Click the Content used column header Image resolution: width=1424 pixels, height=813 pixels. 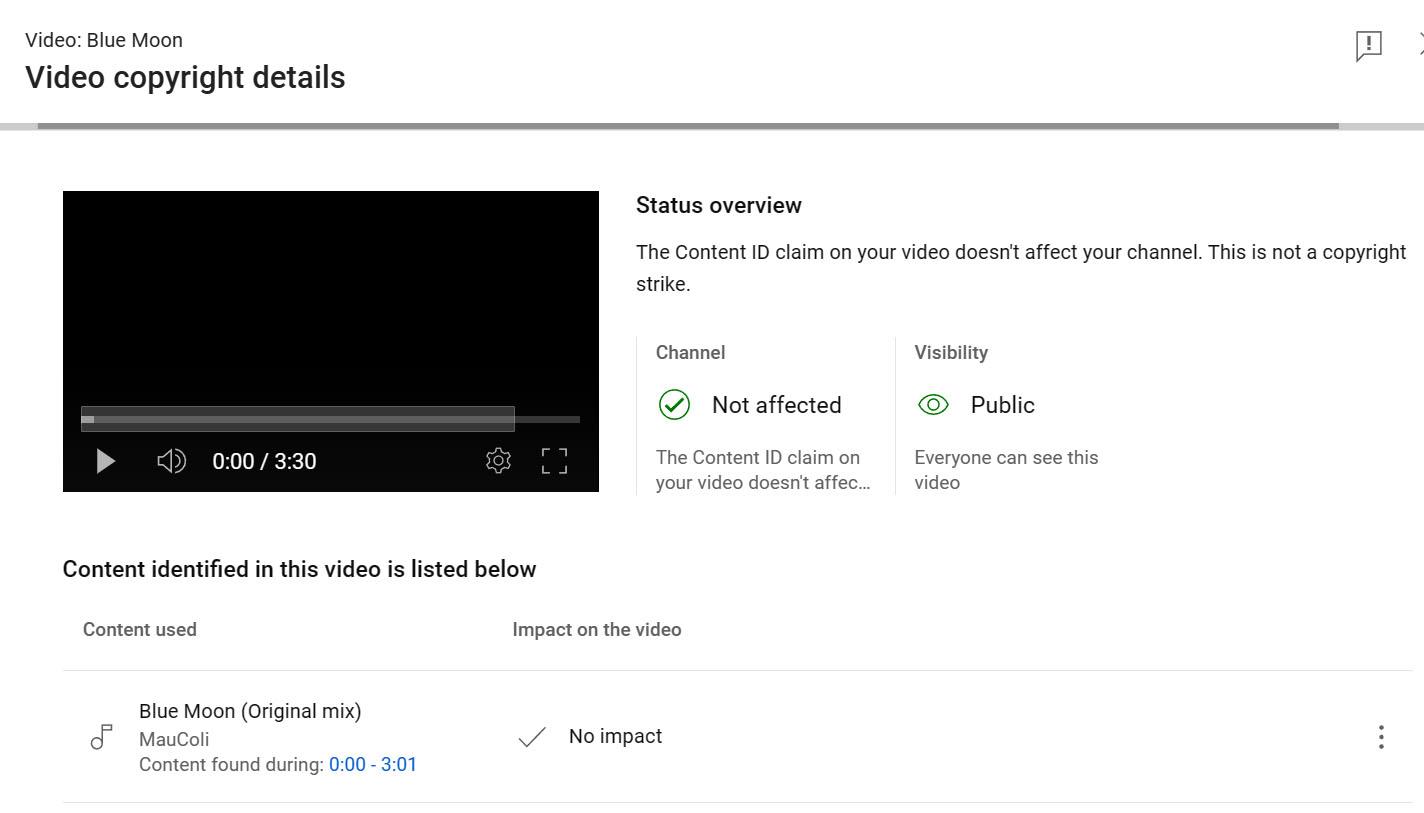coord(139,630)
